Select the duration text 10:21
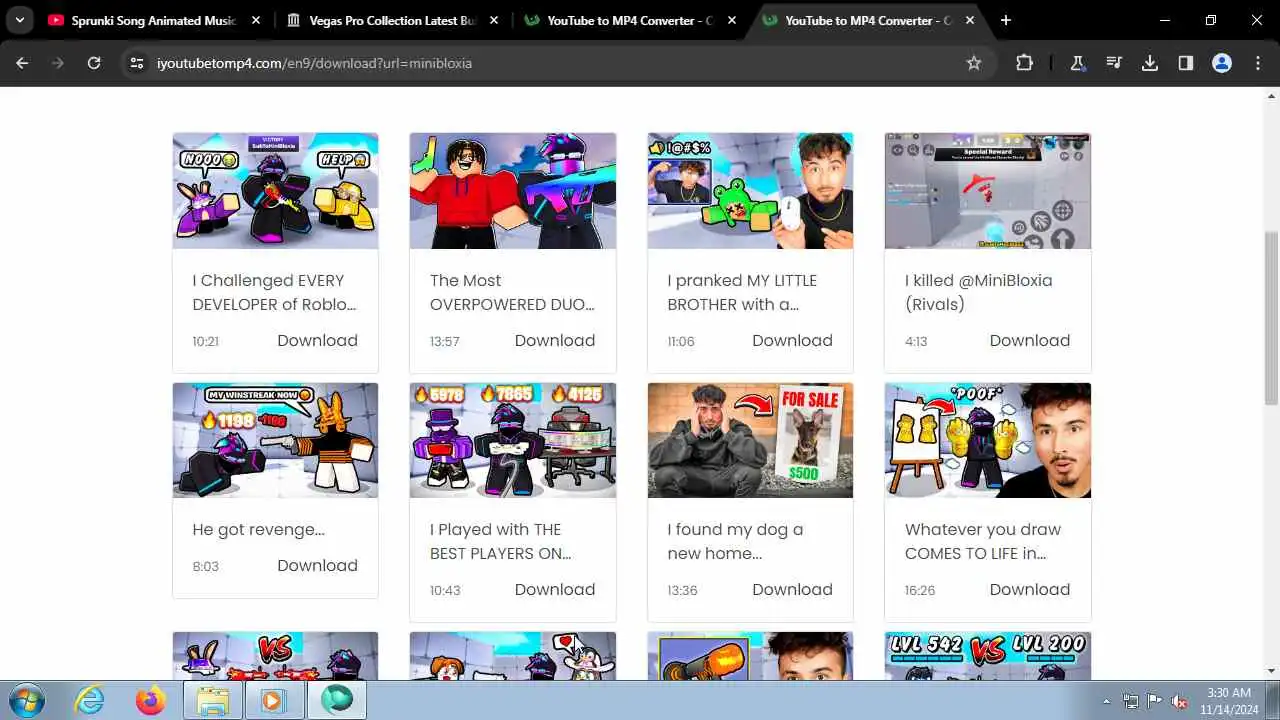This screenshot has height=720, width=1280. (205, 341)
